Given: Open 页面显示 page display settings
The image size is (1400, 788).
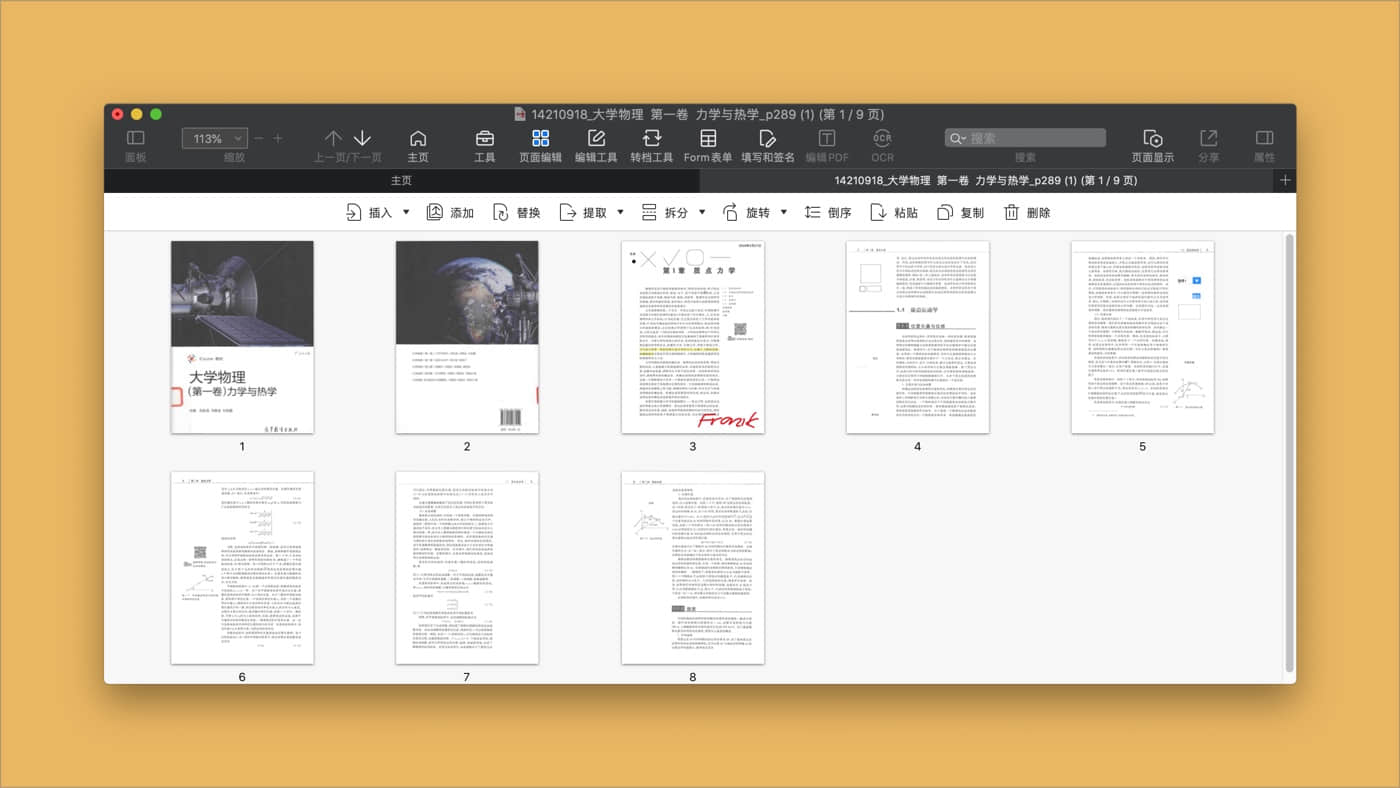Looking at the screenshot, I should point(1152,139).
